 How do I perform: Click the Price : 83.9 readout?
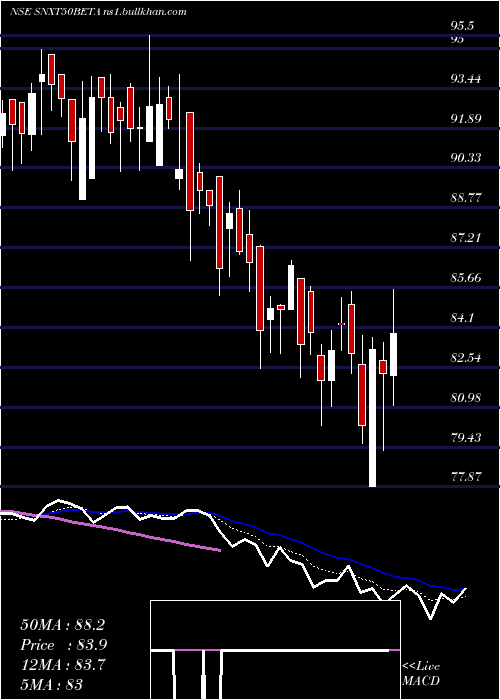click(x=63, y=645)
